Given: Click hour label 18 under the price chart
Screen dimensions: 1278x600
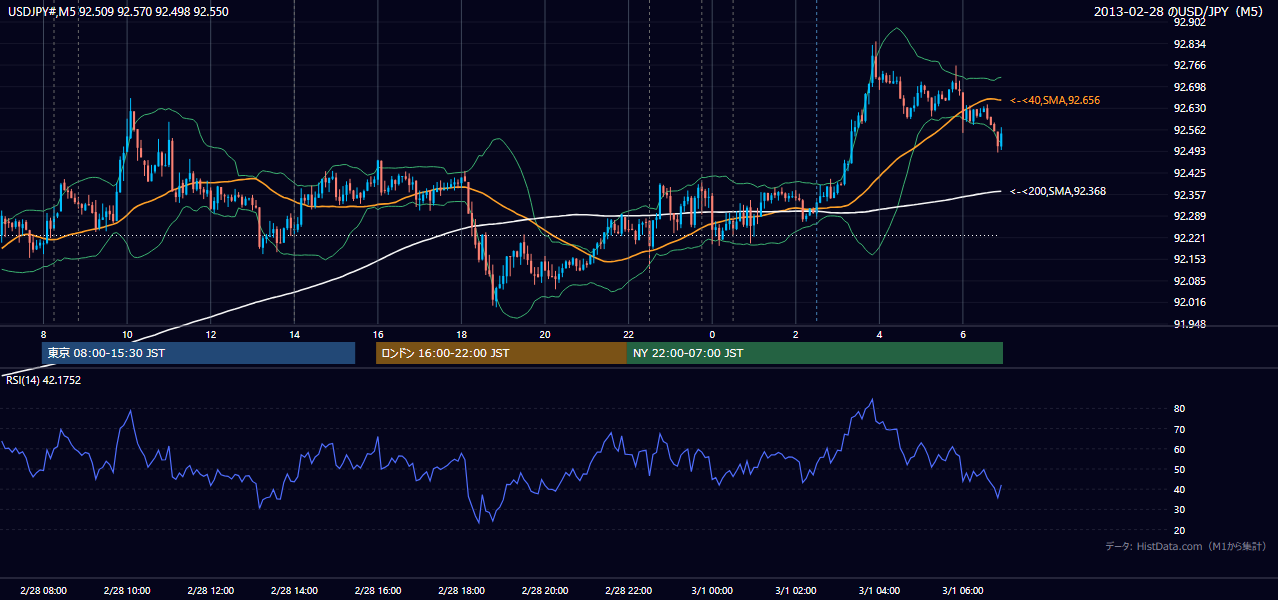Looking at the screenshot, I should pyautogui.click(x=461, y=334).
